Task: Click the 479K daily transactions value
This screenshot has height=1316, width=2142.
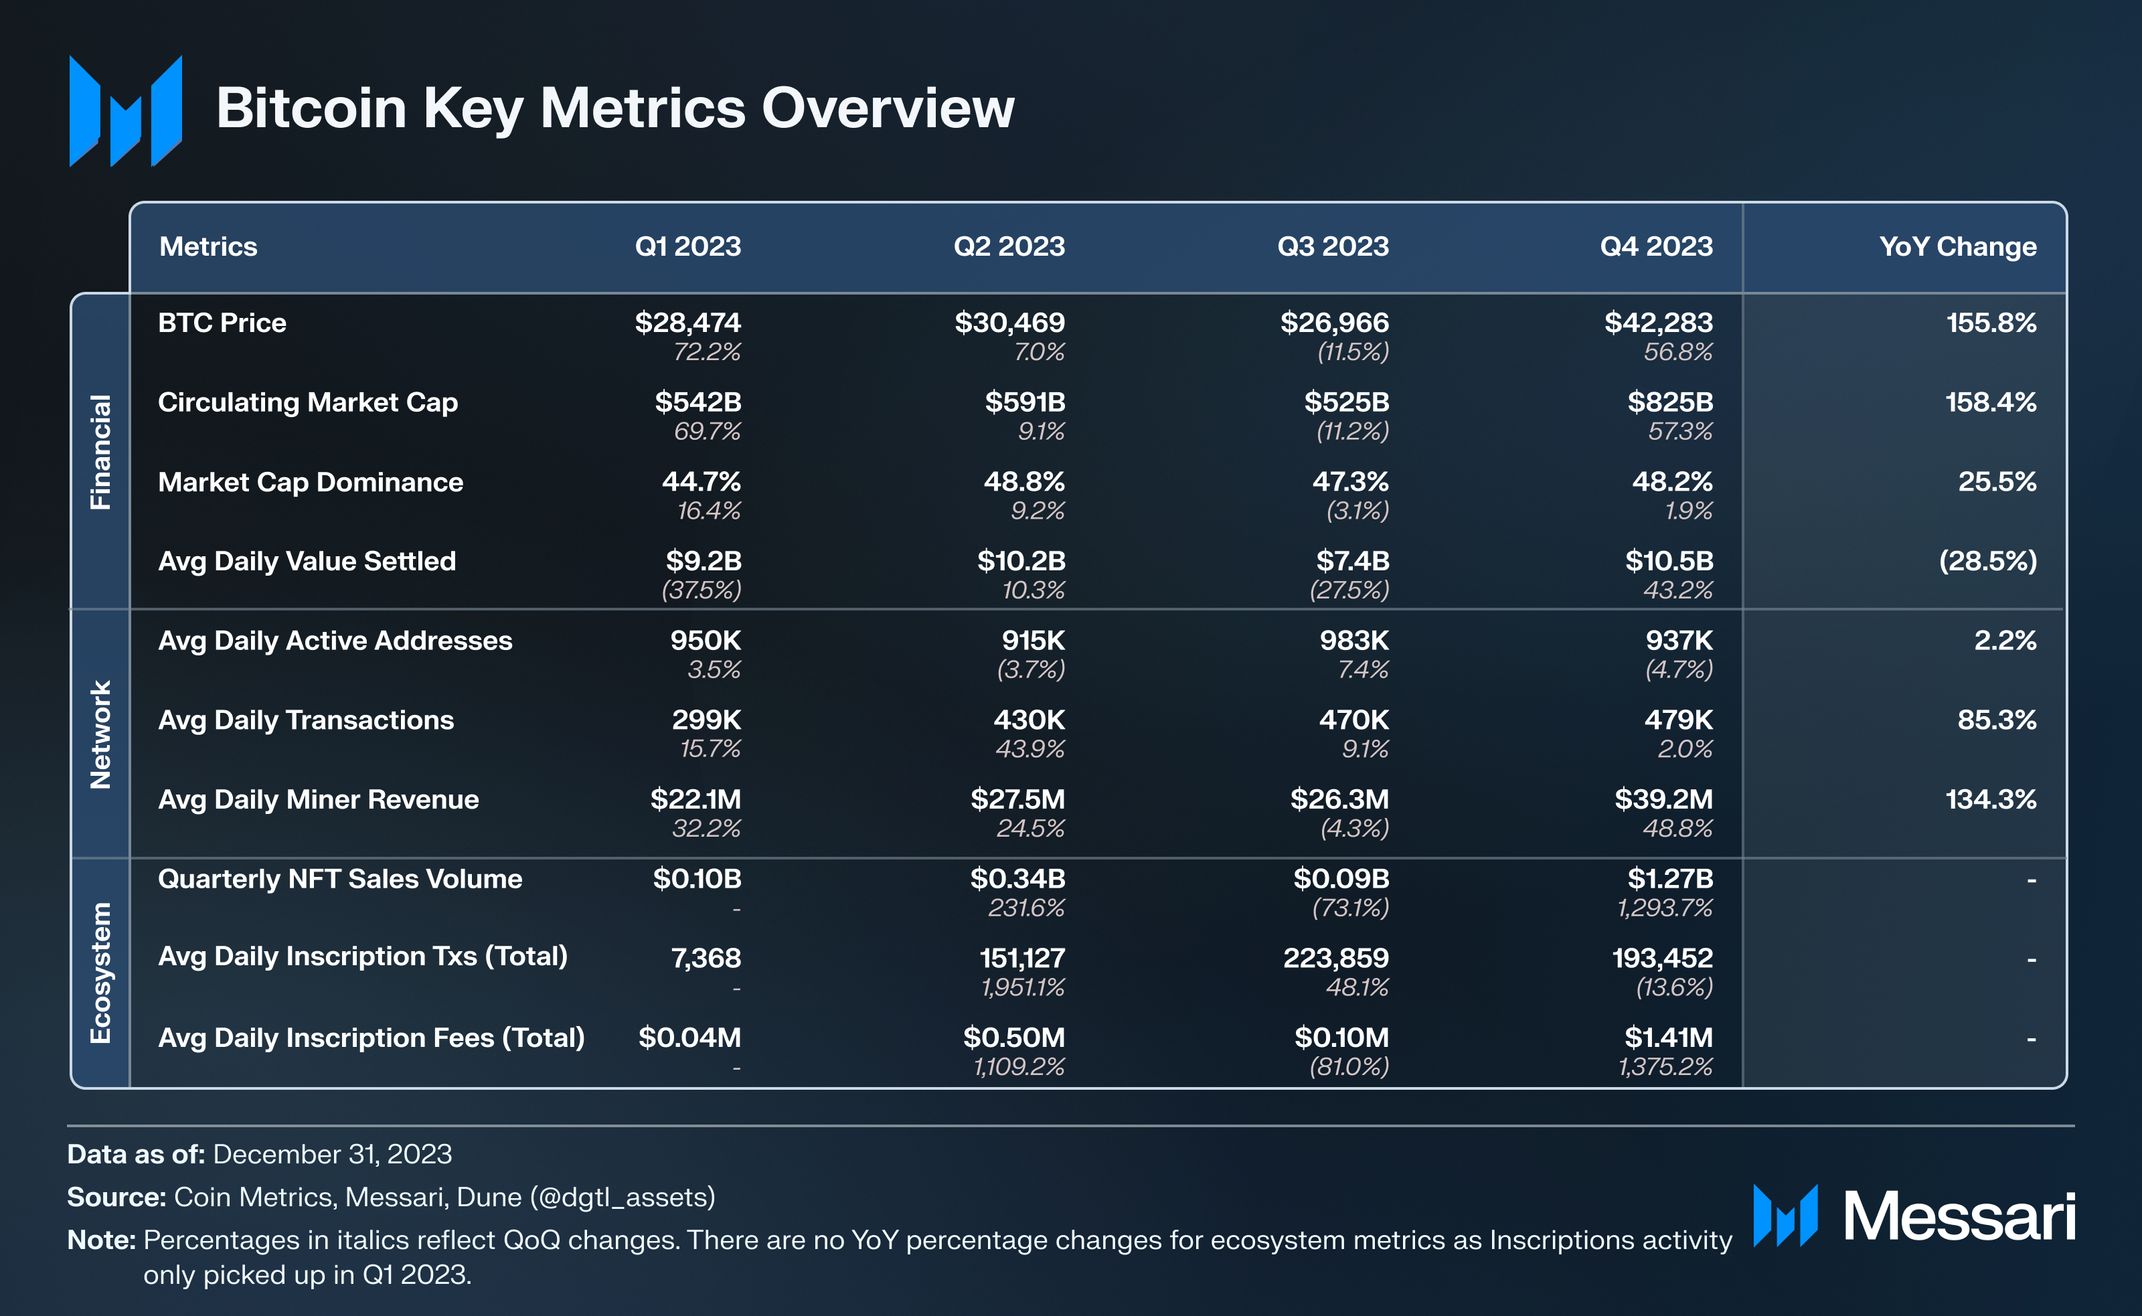Action: tap(1678, 720)
